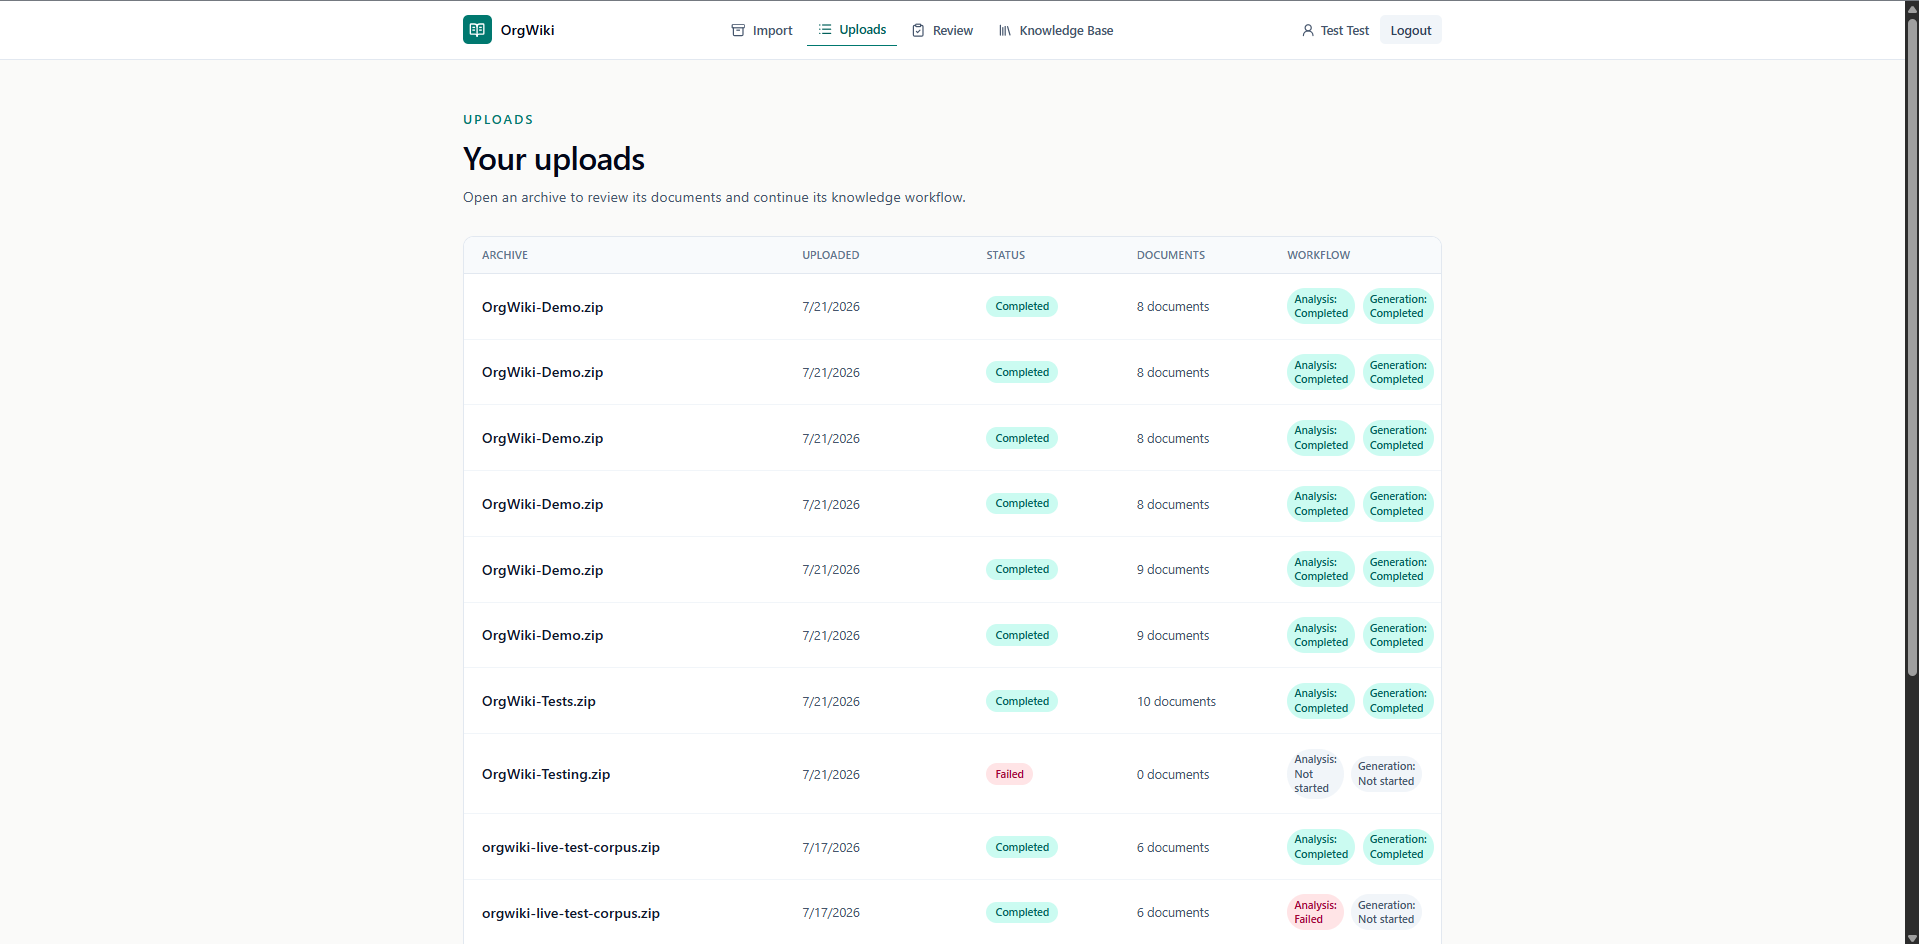Go to the Review tab
Screen dimensions: 1919x944
[942, 31]
